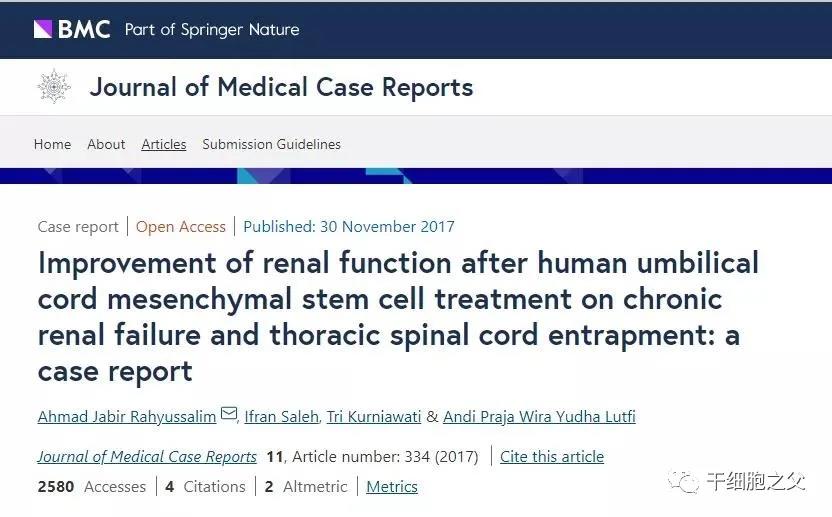This screenshot has width=832, height=517.
Task: Open Submission Guidelines page
Action: (x=271, y=144)
